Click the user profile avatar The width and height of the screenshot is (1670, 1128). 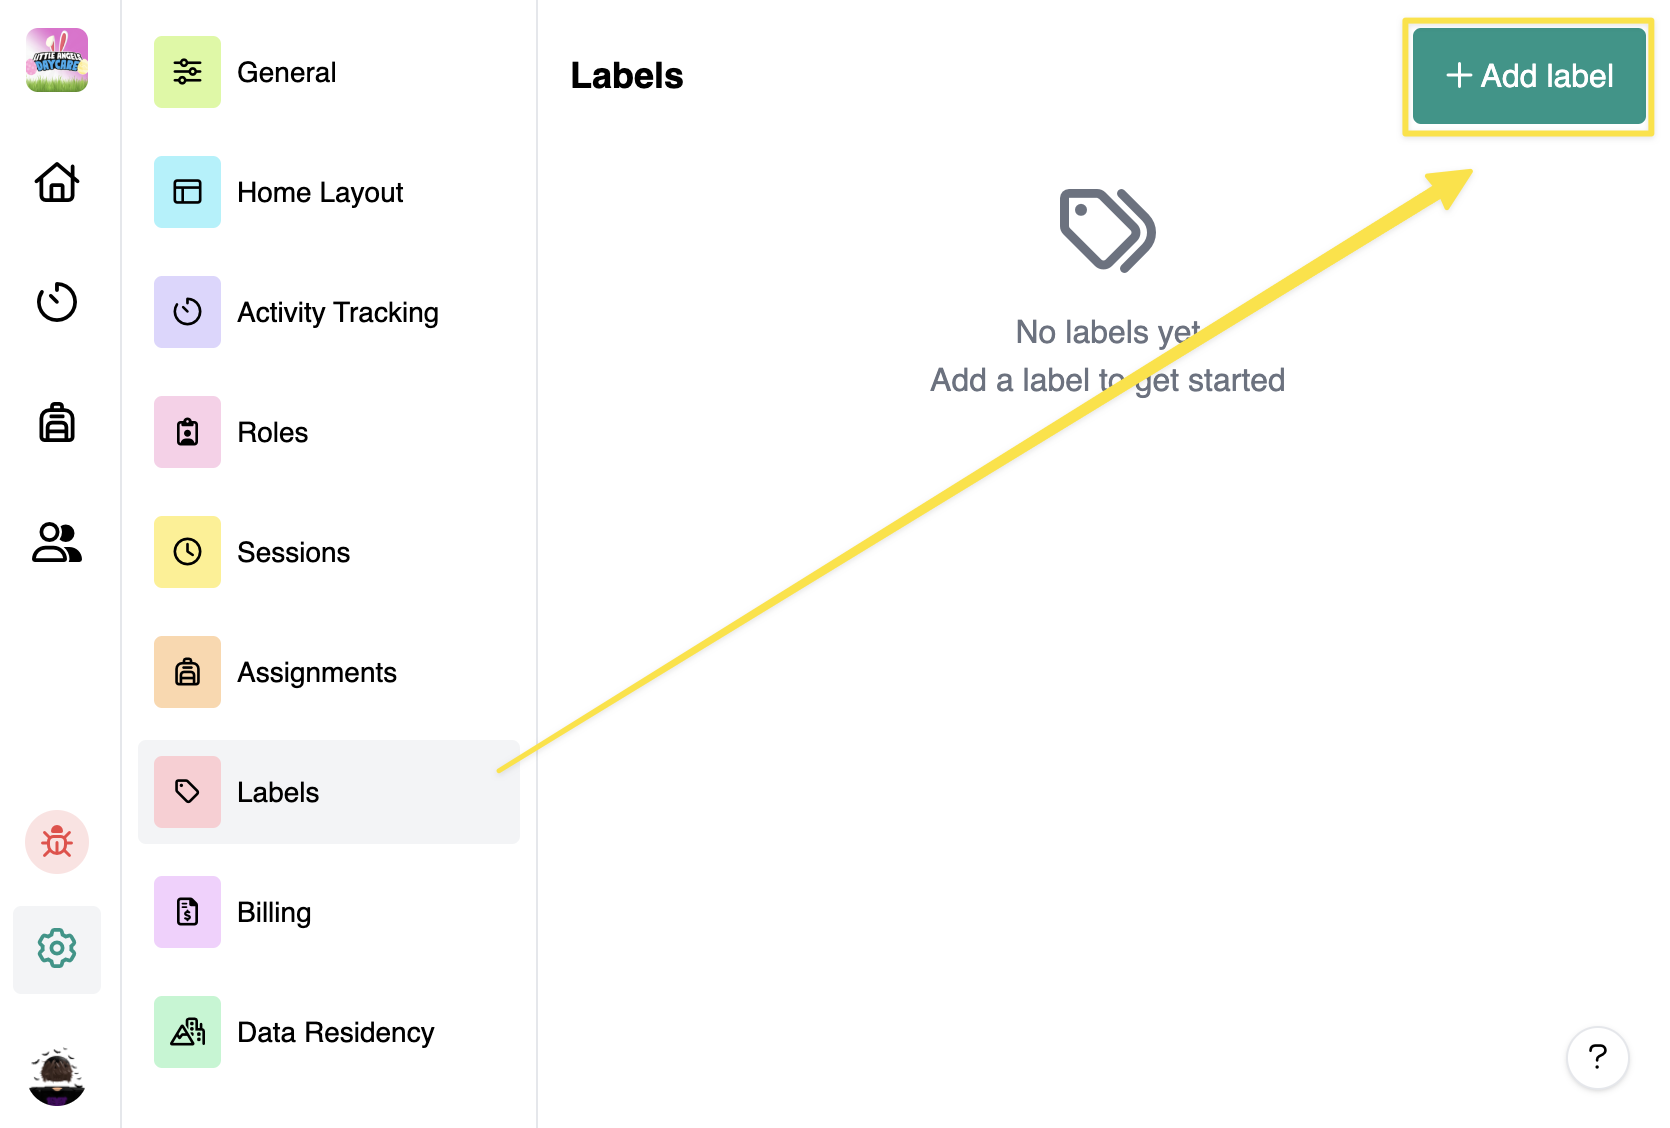pos(57,1077)
